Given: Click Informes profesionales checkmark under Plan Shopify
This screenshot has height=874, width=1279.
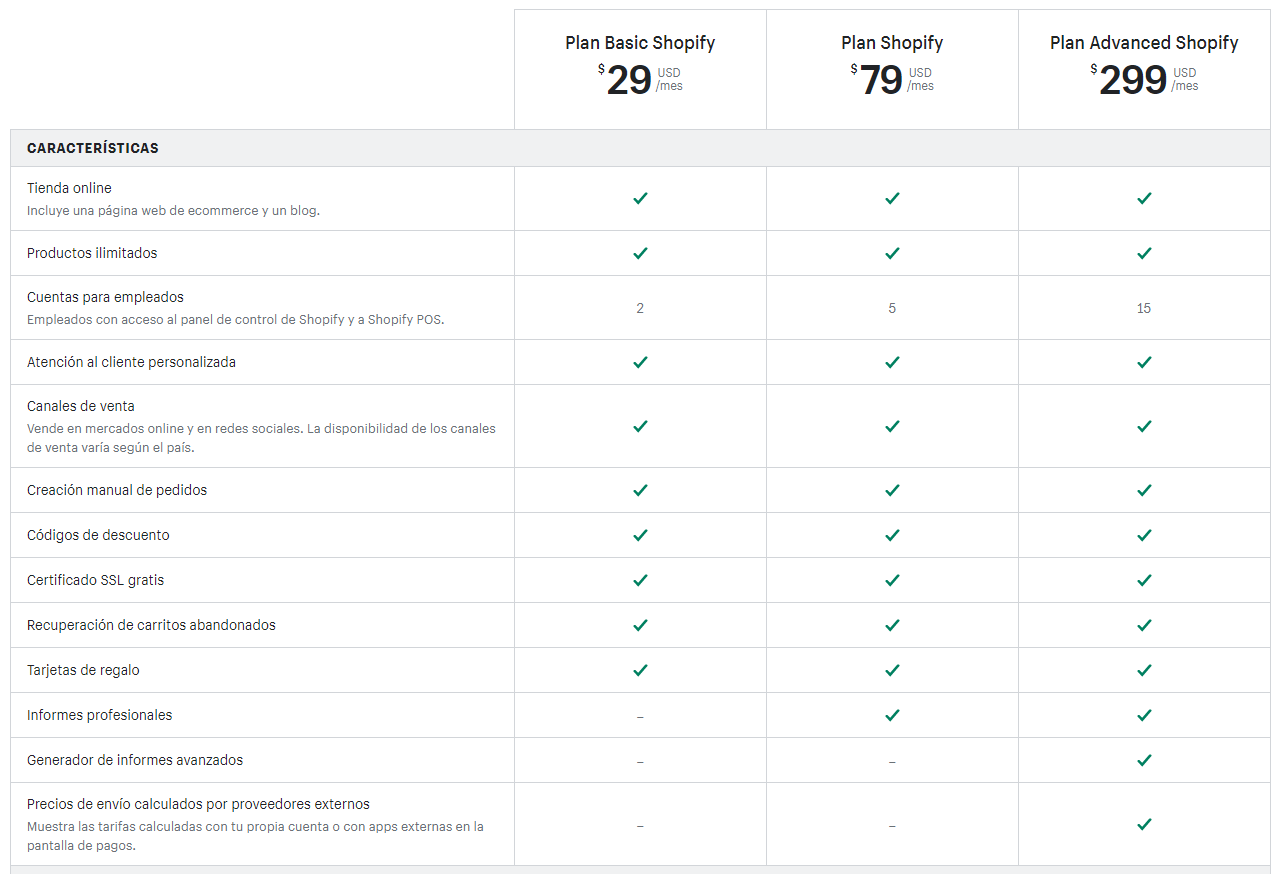Looking at the screenshot, I should [892, 715].
